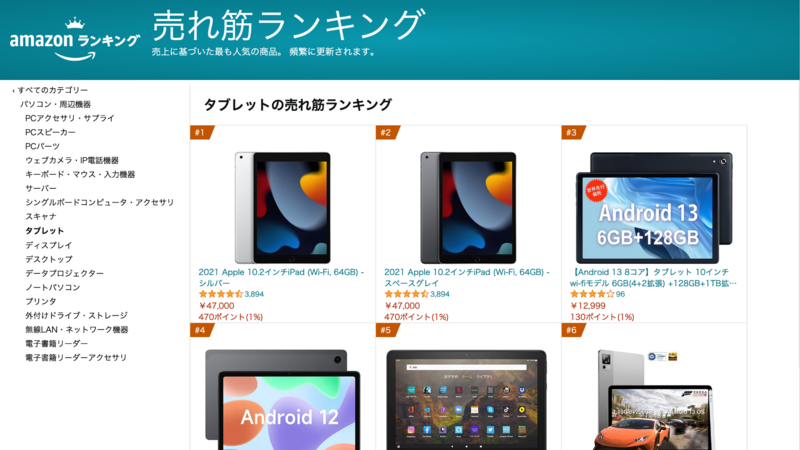Click the silver iPad product image
Viewport: 800px width, 450px height.
pyautogui.click(x=283, y=208)
